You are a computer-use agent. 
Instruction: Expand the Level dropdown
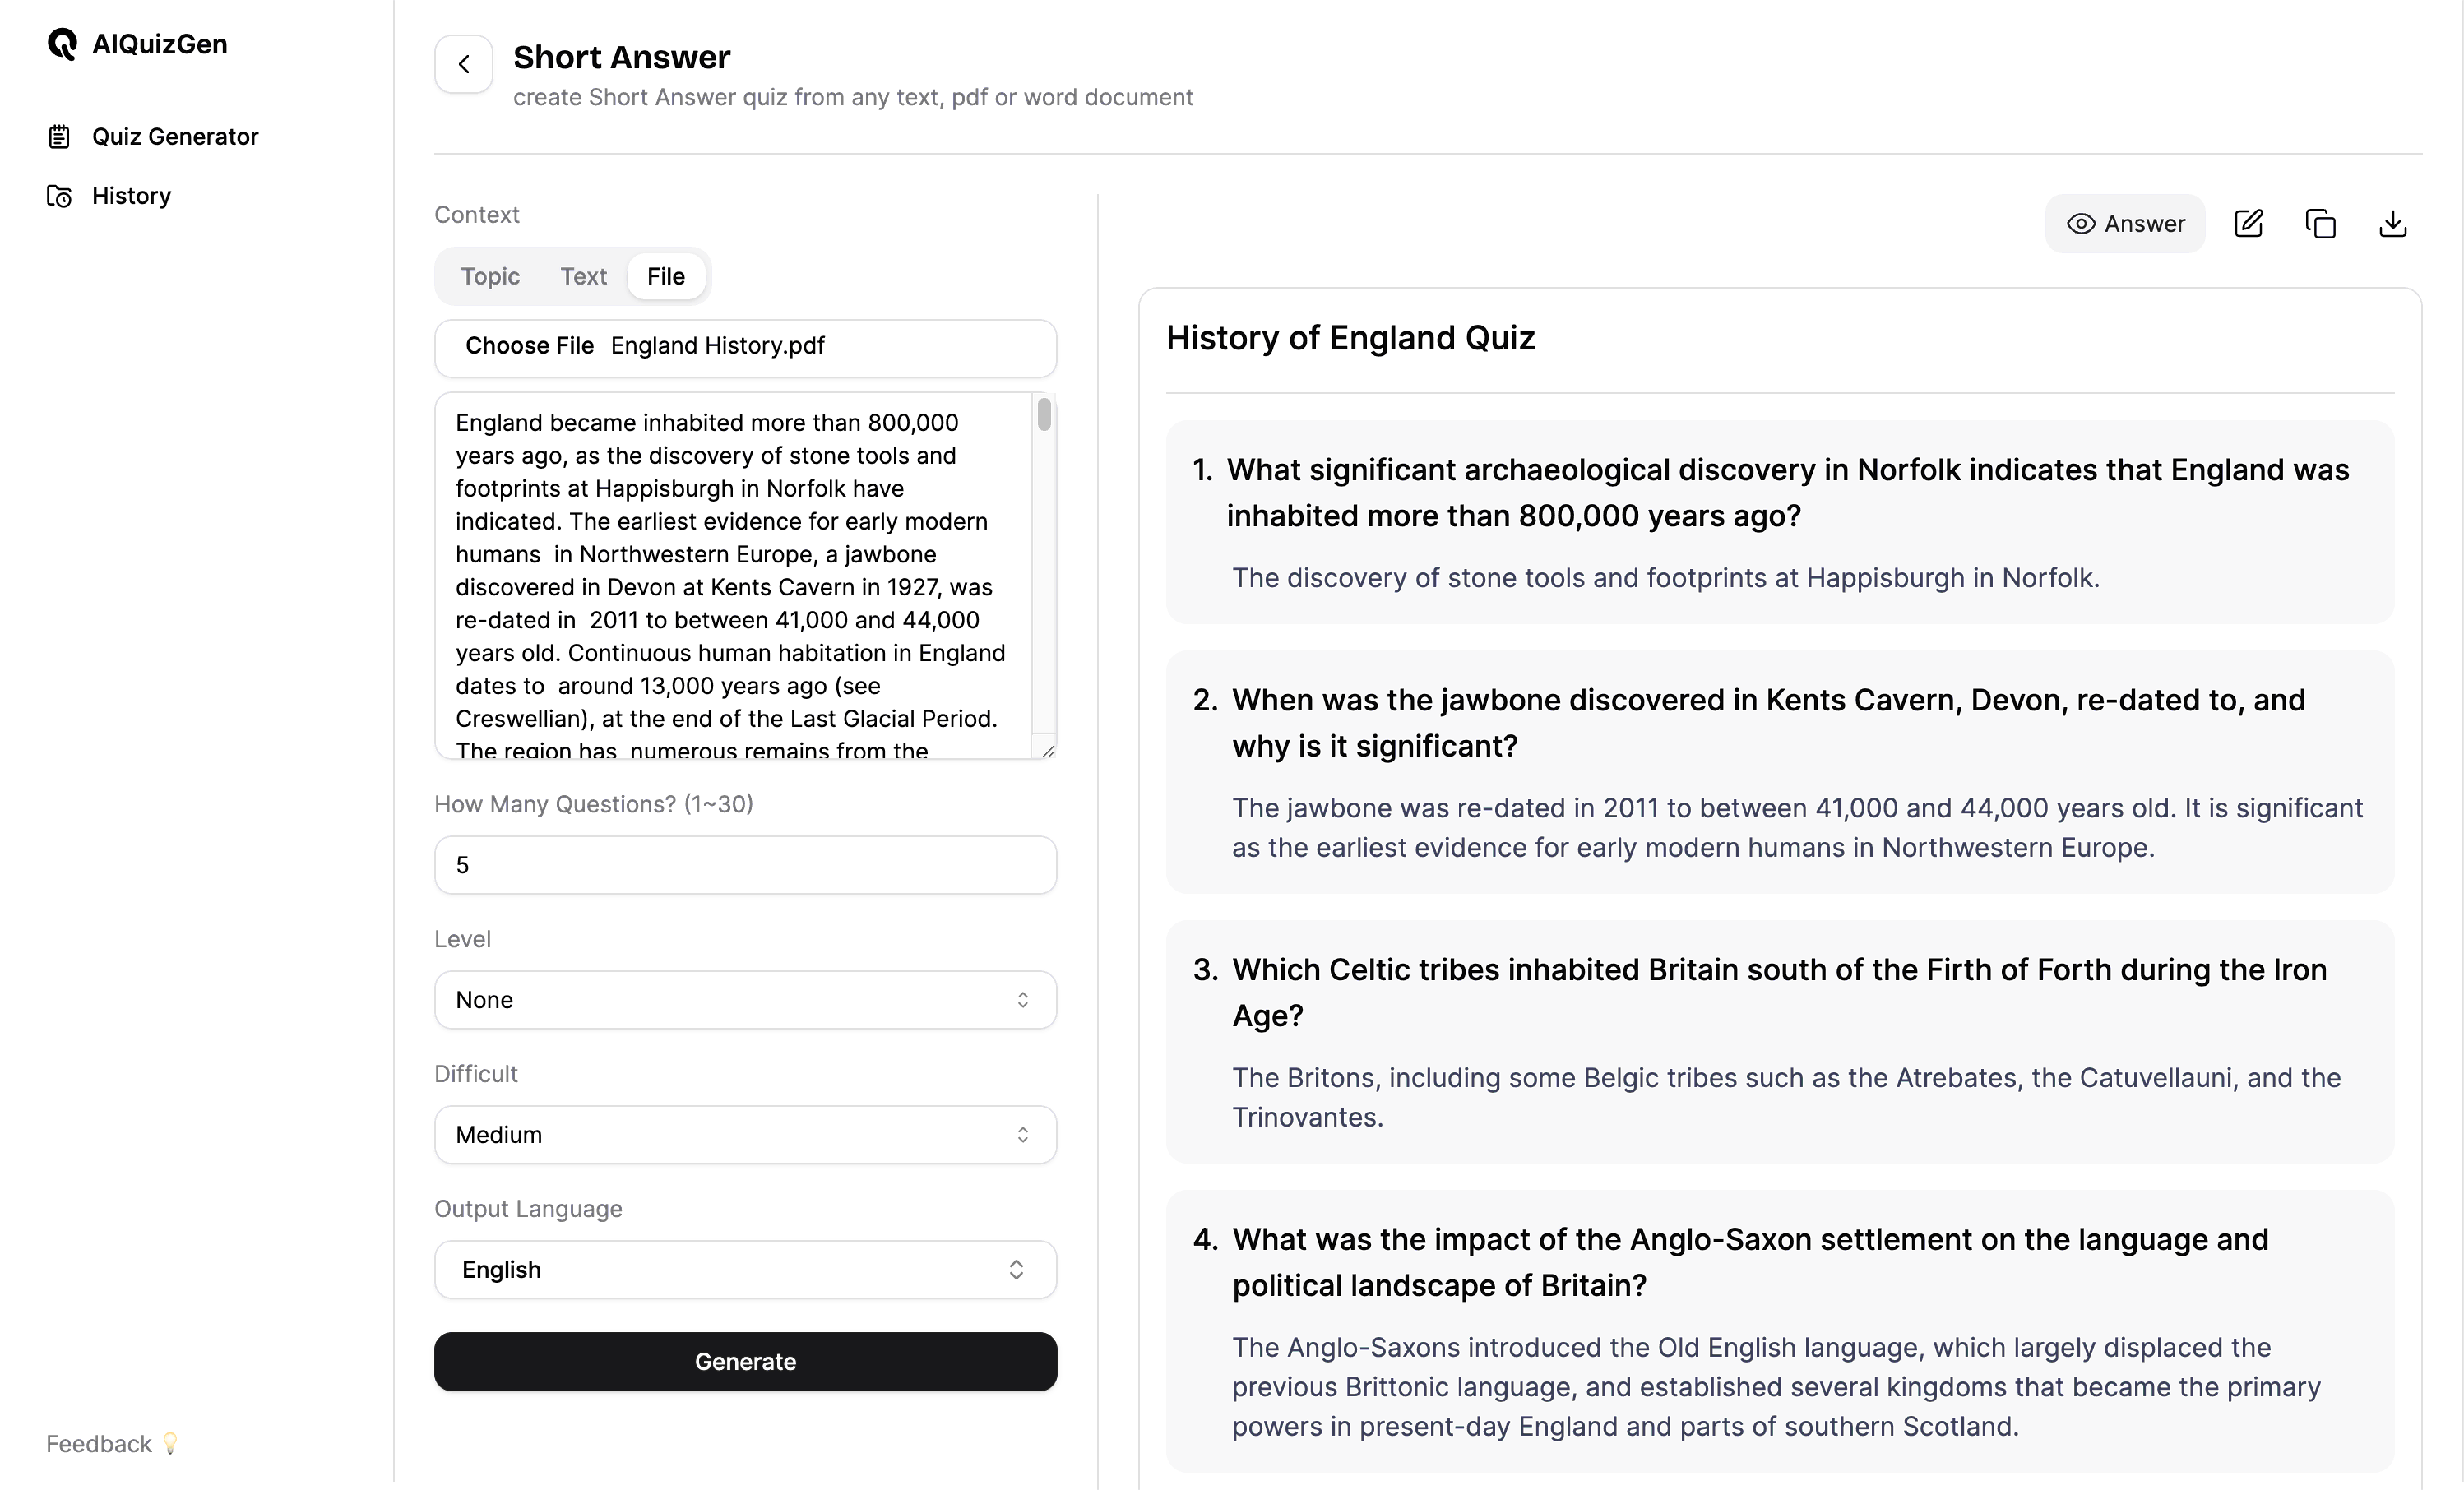pos(744,999)
